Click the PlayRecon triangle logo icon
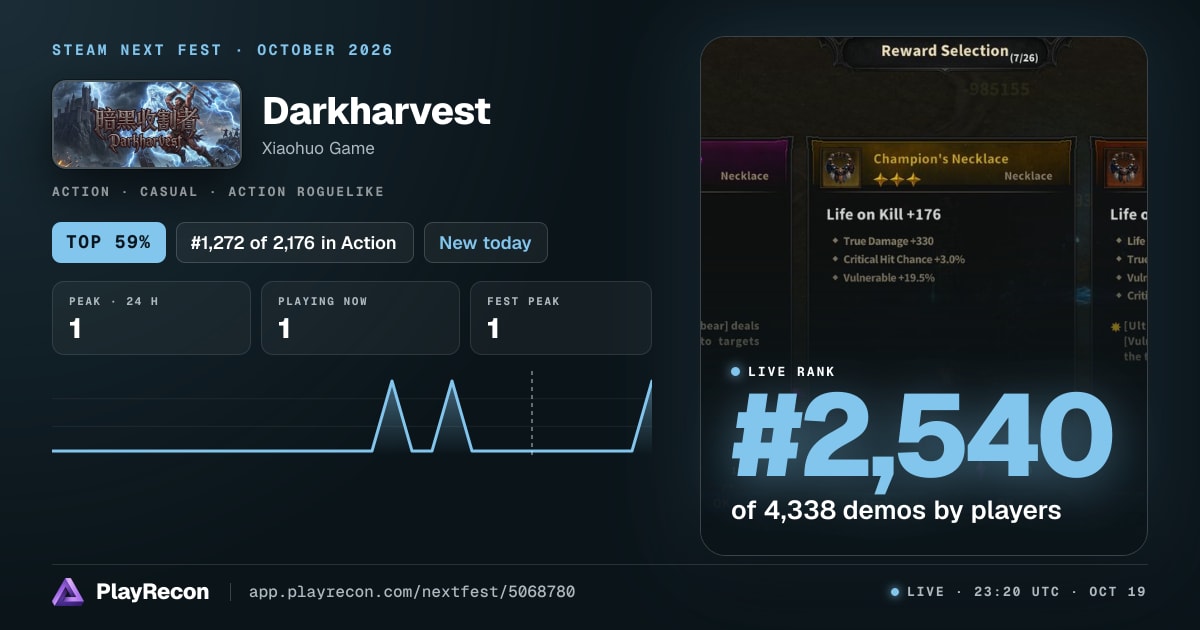Viewport: 1200px width, 630px height. 68,592
